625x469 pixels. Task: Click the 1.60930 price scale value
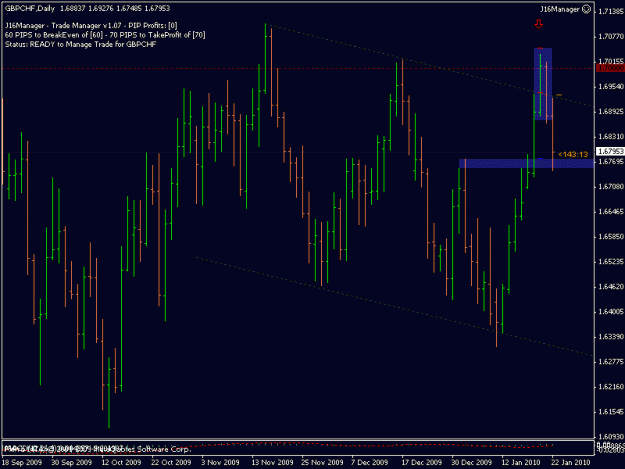[x=611, y=437]
